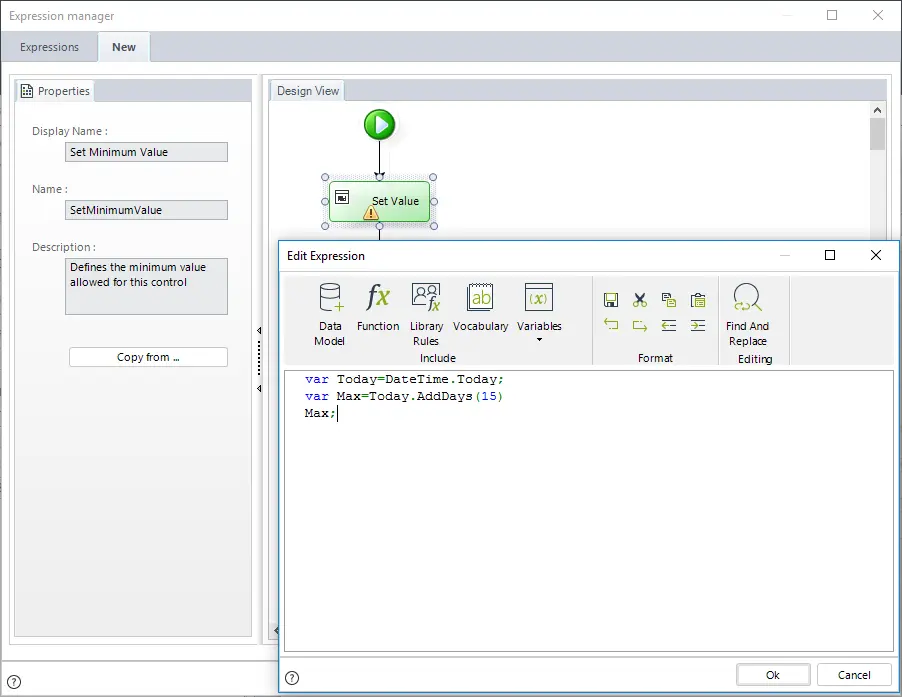This screenshot has width=902, height=697.
Task: Click the scroll-up arrow in Design View
Action: click(x=877, y=110)
